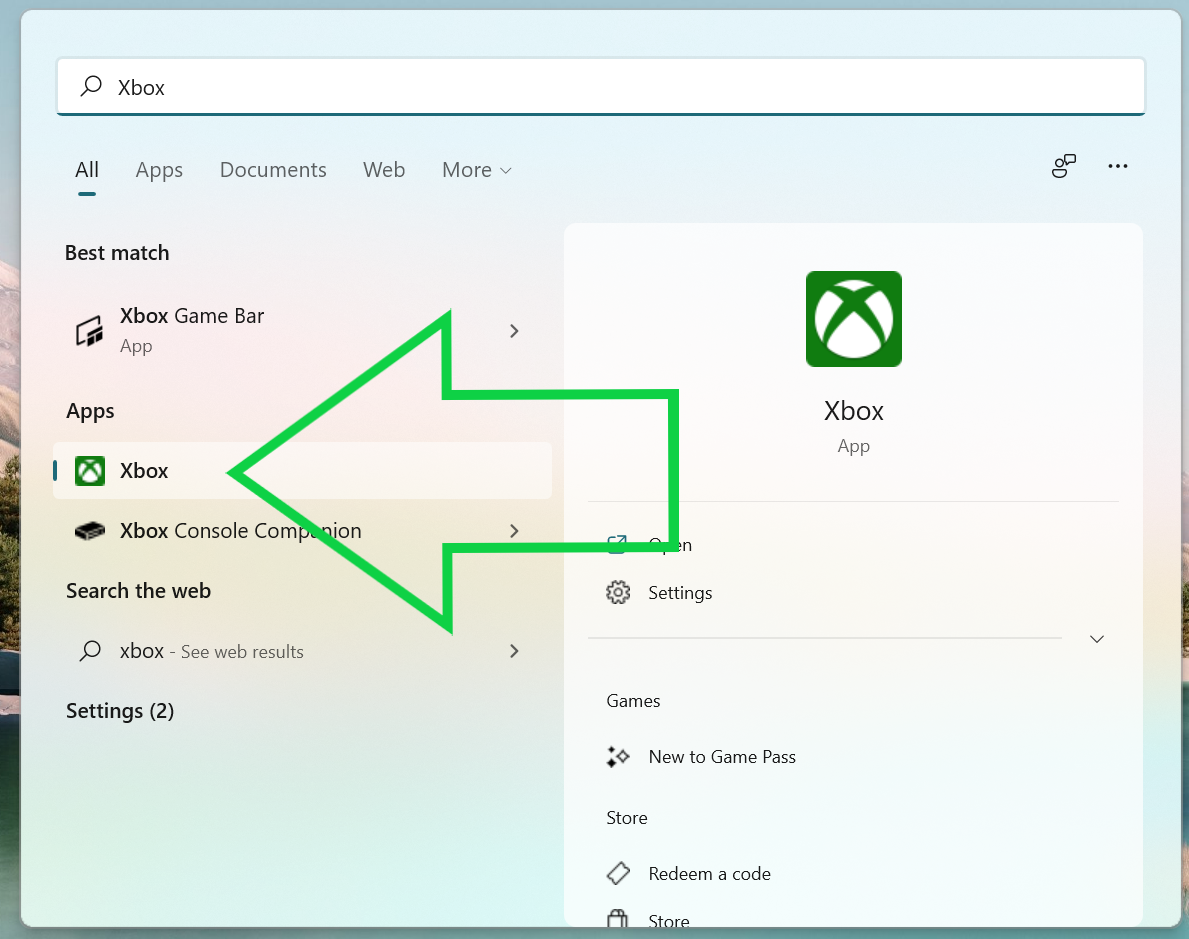Click the Redeem a code diamond icon
Image resolution: width=1189 pixels, height=939 pixels.
(x=619, y=873)
